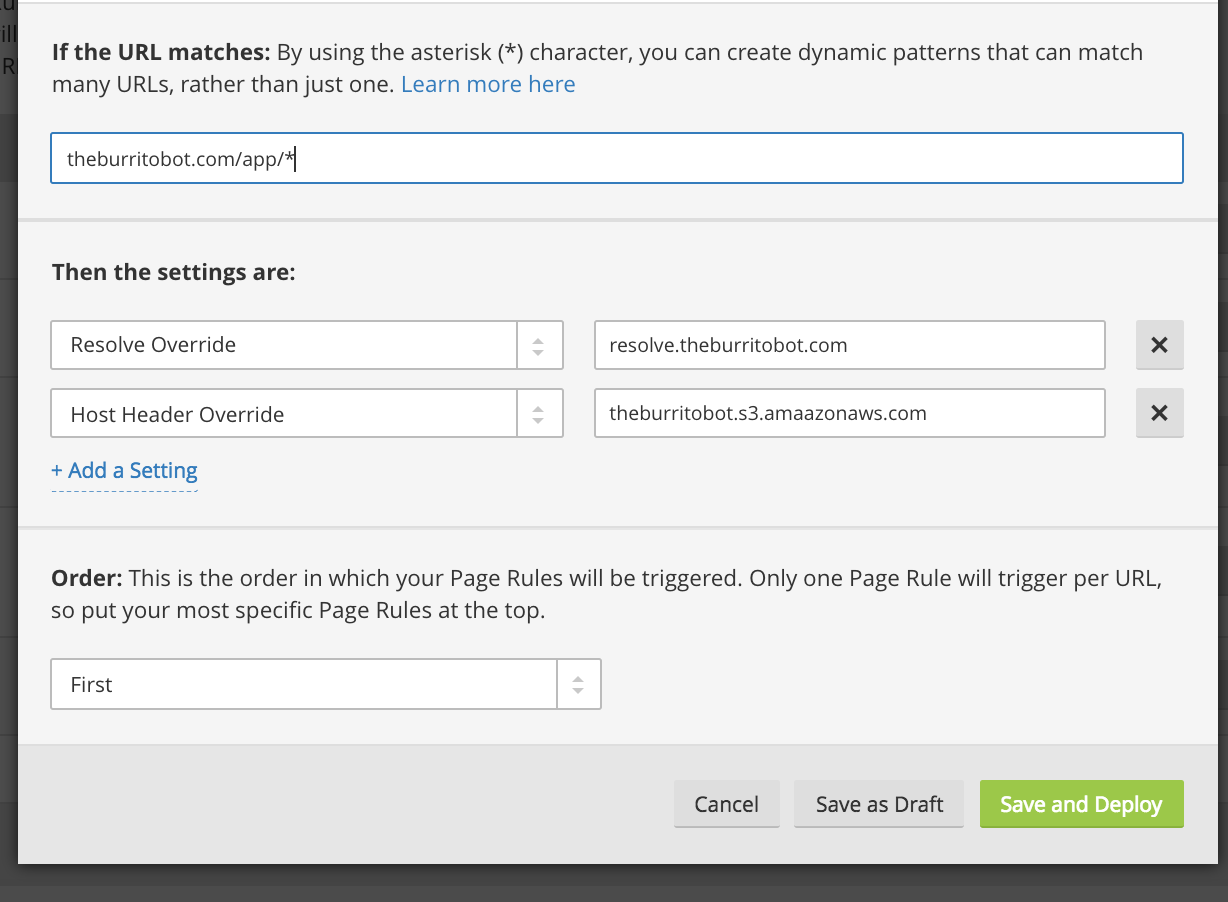
Task: Click the dimmed backdrop below the dialog
Action: point(614,884)
